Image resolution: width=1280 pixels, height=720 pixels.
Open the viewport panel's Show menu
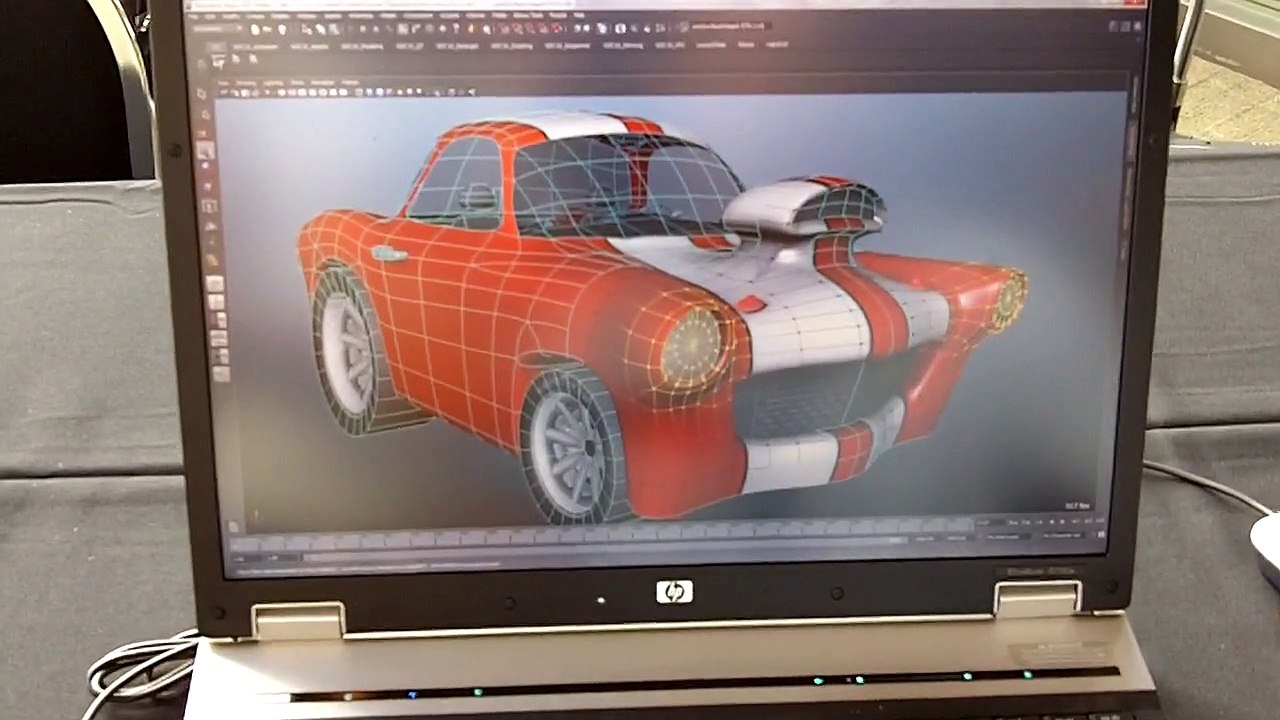(296, 81)
